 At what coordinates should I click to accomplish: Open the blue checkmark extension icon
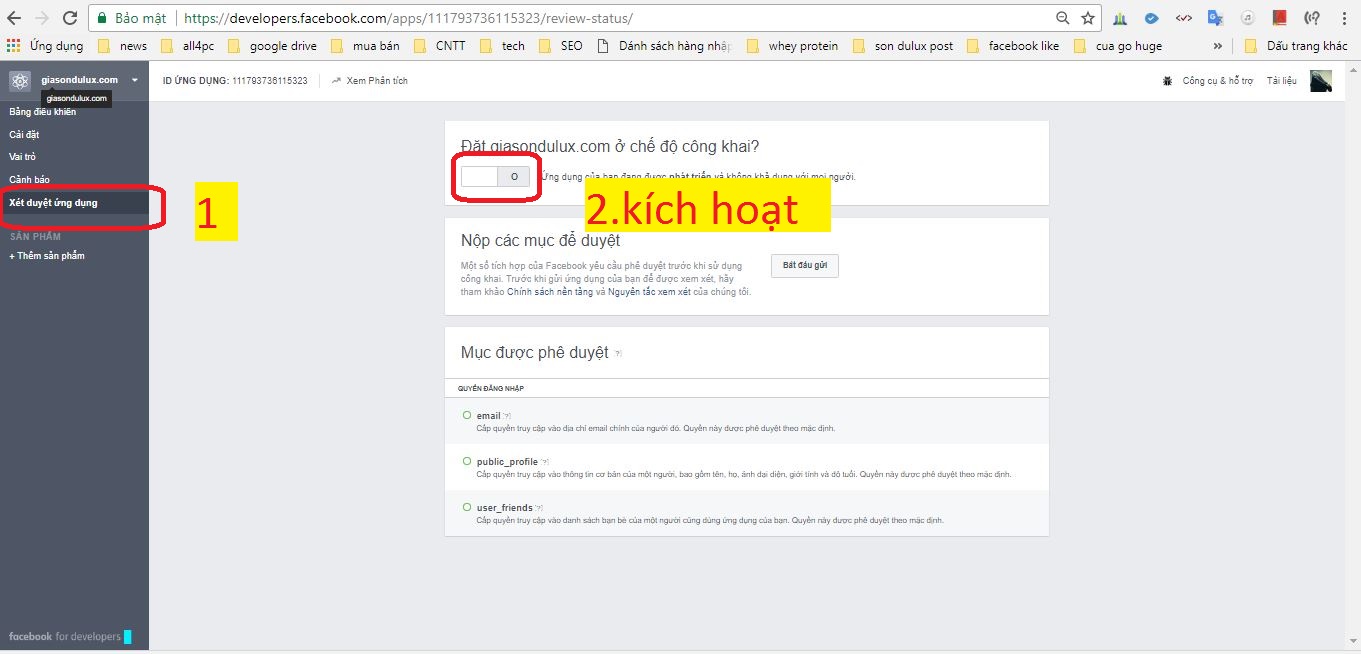(1152, 18)
